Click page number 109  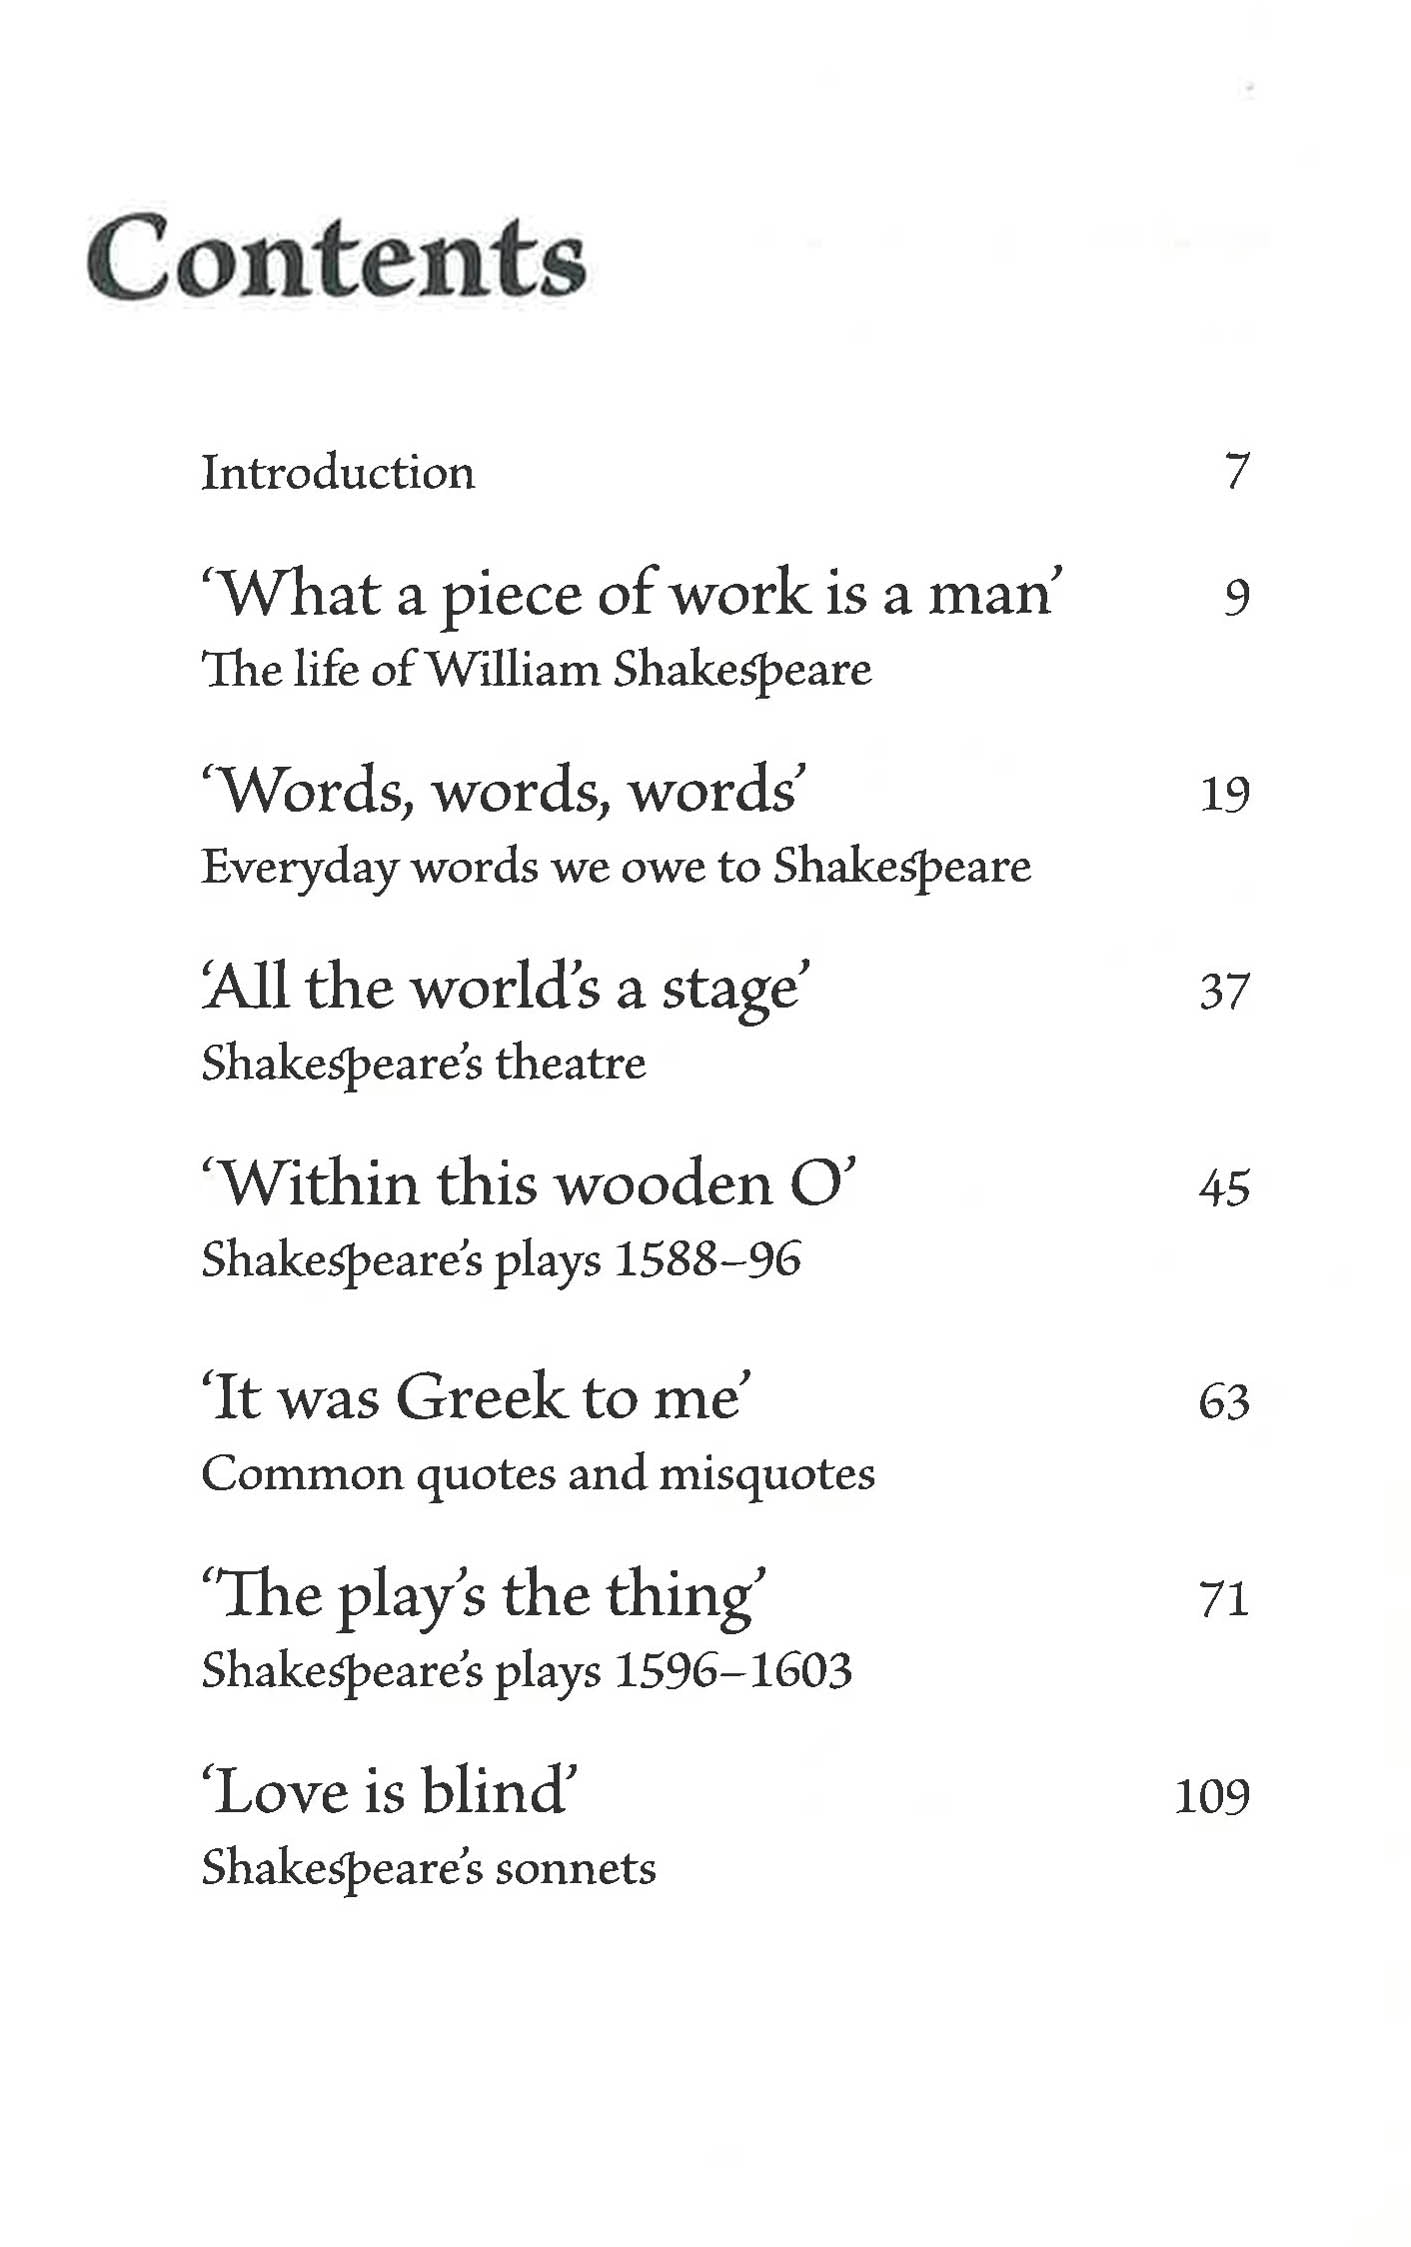click(x=1213, y=1796)
